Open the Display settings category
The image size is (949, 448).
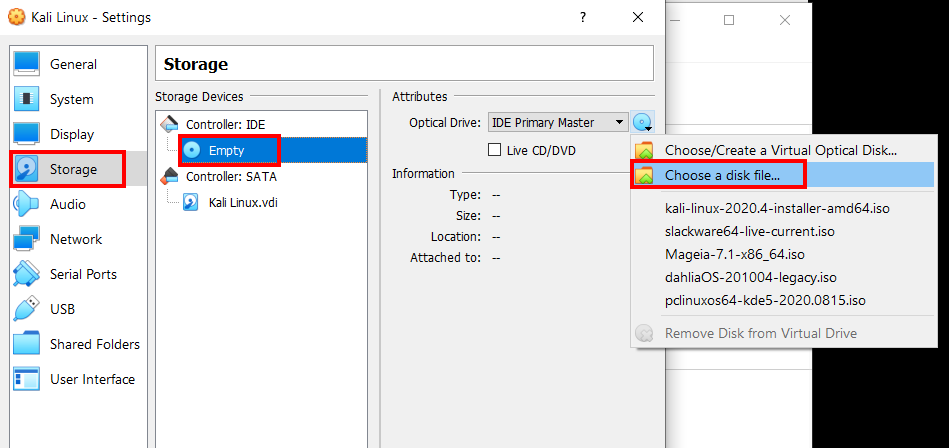pos(79,134)
